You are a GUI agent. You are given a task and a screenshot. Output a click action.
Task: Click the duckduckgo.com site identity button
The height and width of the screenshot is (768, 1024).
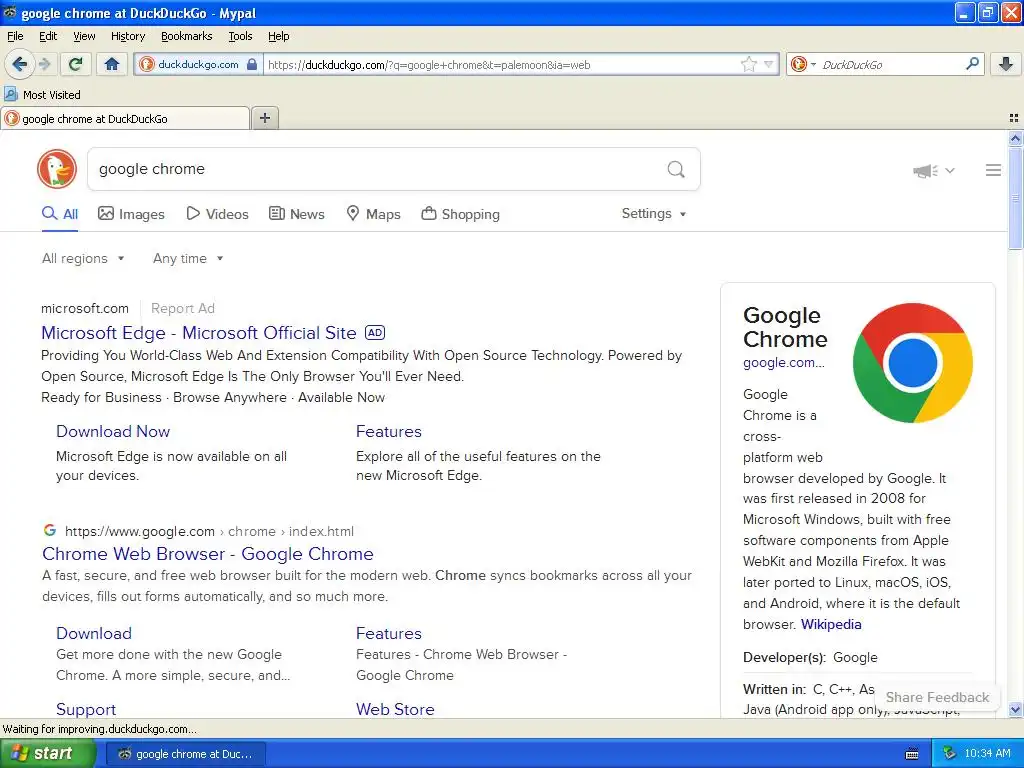(199, 64)
